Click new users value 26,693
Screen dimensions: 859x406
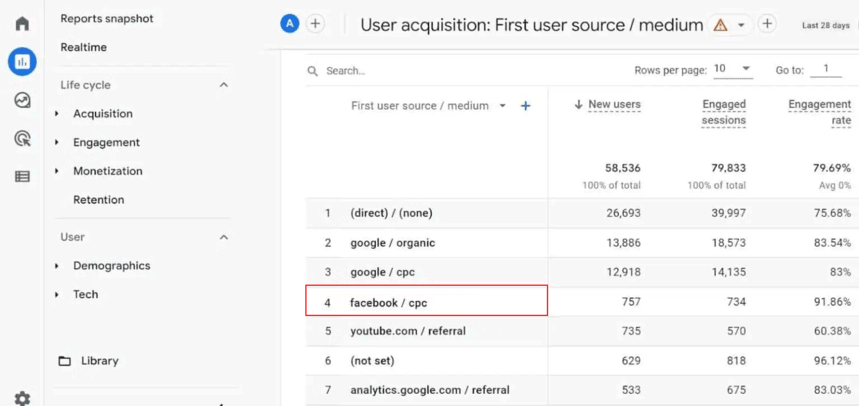623,213
